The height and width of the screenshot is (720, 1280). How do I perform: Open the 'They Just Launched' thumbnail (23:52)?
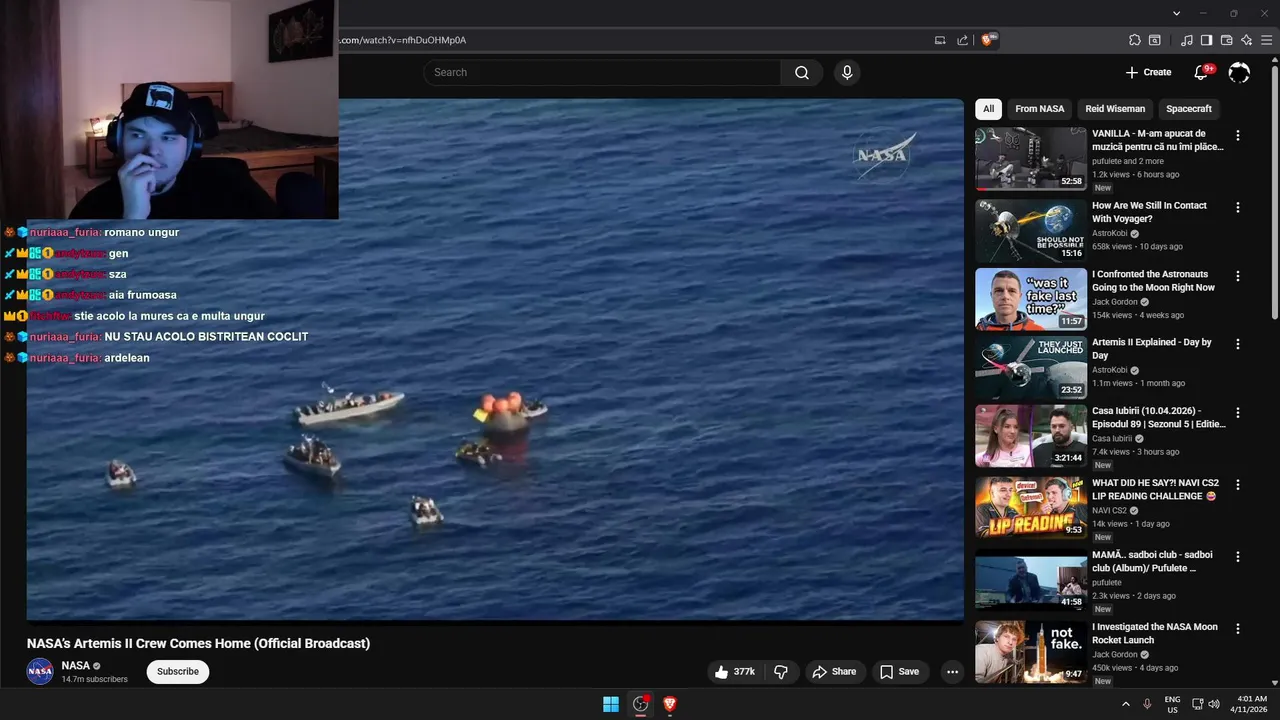(x=1030, y=367)
